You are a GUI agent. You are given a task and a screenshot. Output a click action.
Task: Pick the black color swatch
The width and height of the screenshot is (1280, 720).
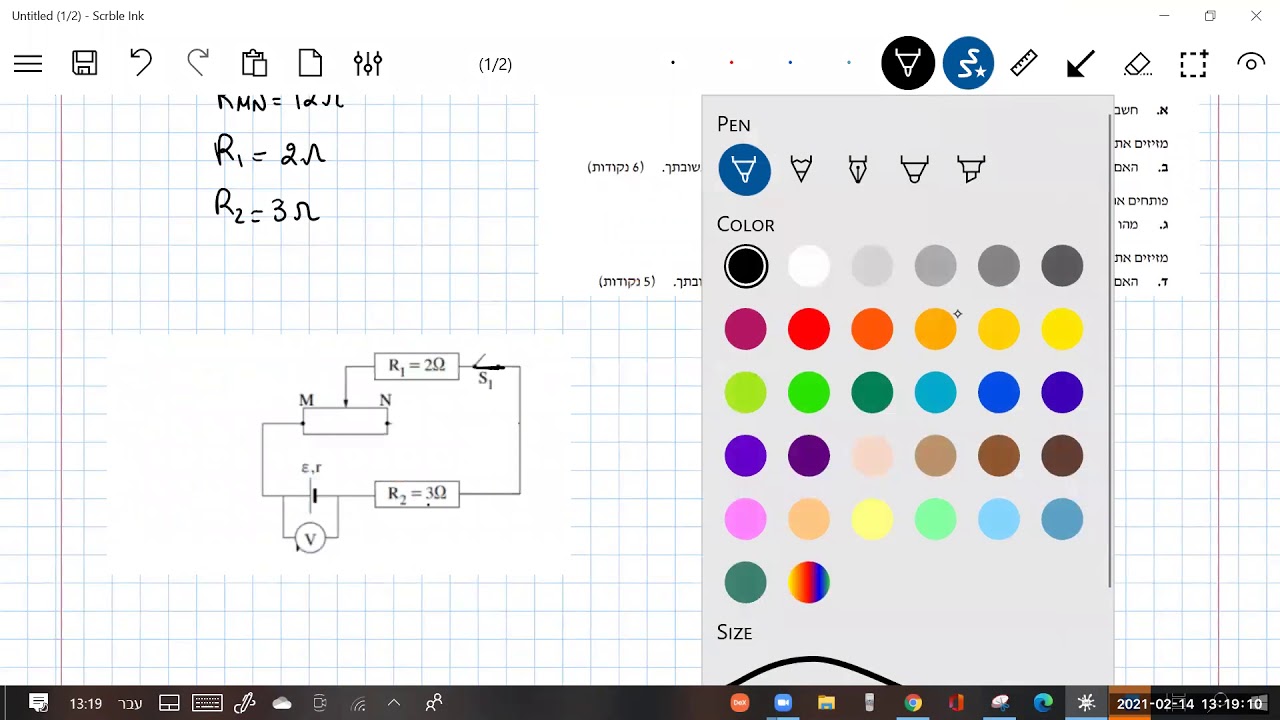[745, 266]
